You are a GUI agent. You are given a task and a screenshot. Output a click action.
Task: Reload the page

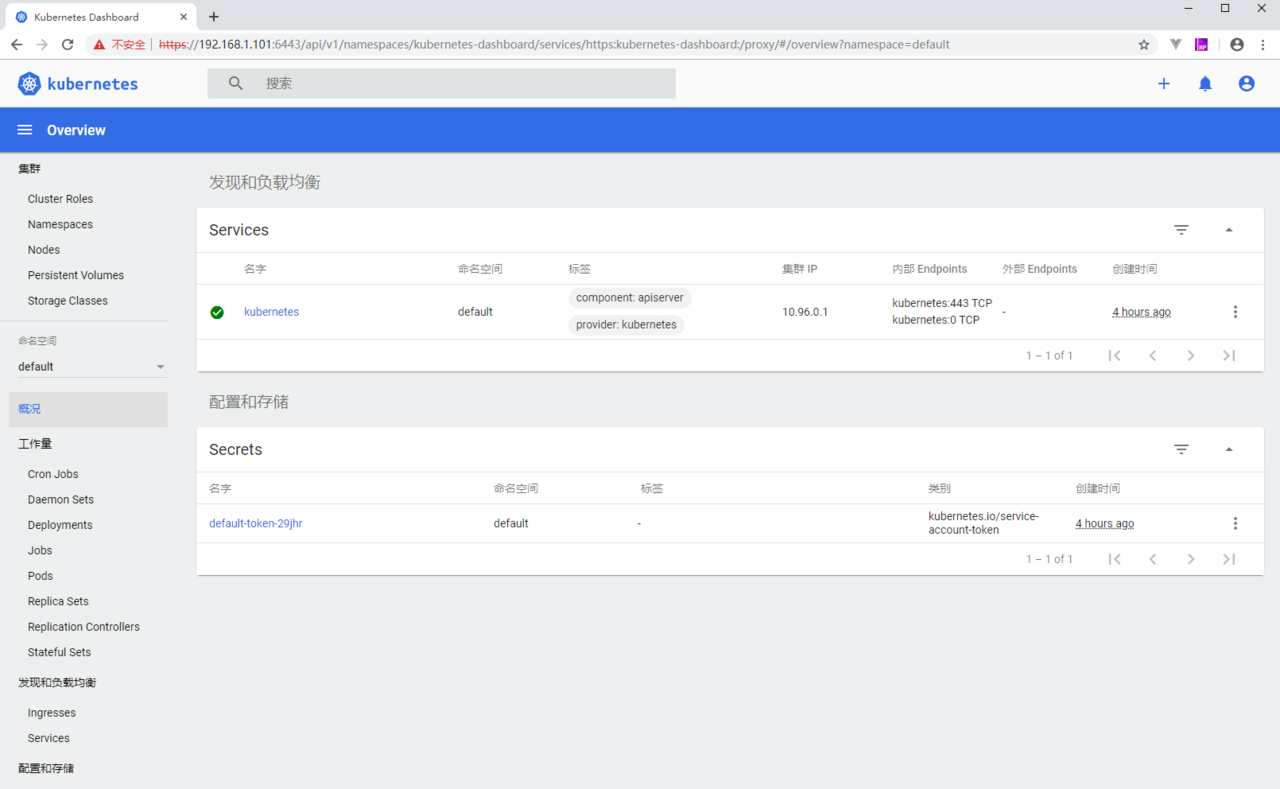coord(68,45)
